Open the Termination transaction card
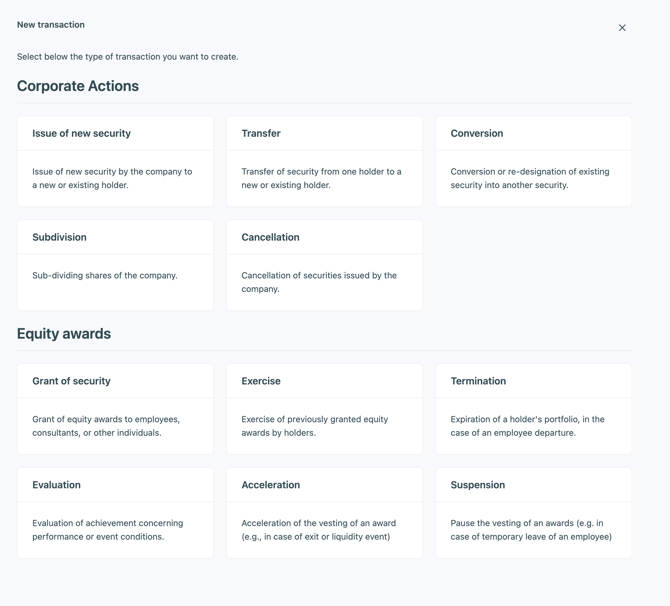Image resolution: width=670 pixels, height=606 pixels. pos(533,408)
